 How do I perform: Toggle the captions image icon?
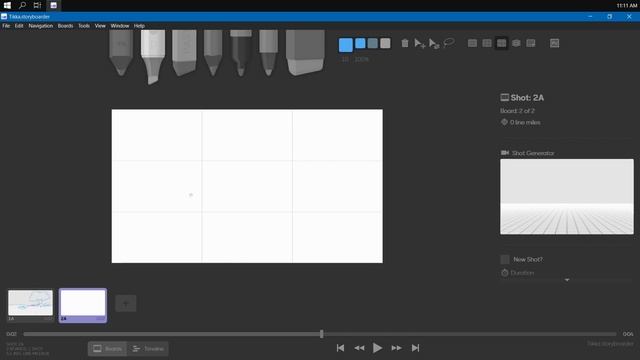pyautogui.click(x=554, y=43)
